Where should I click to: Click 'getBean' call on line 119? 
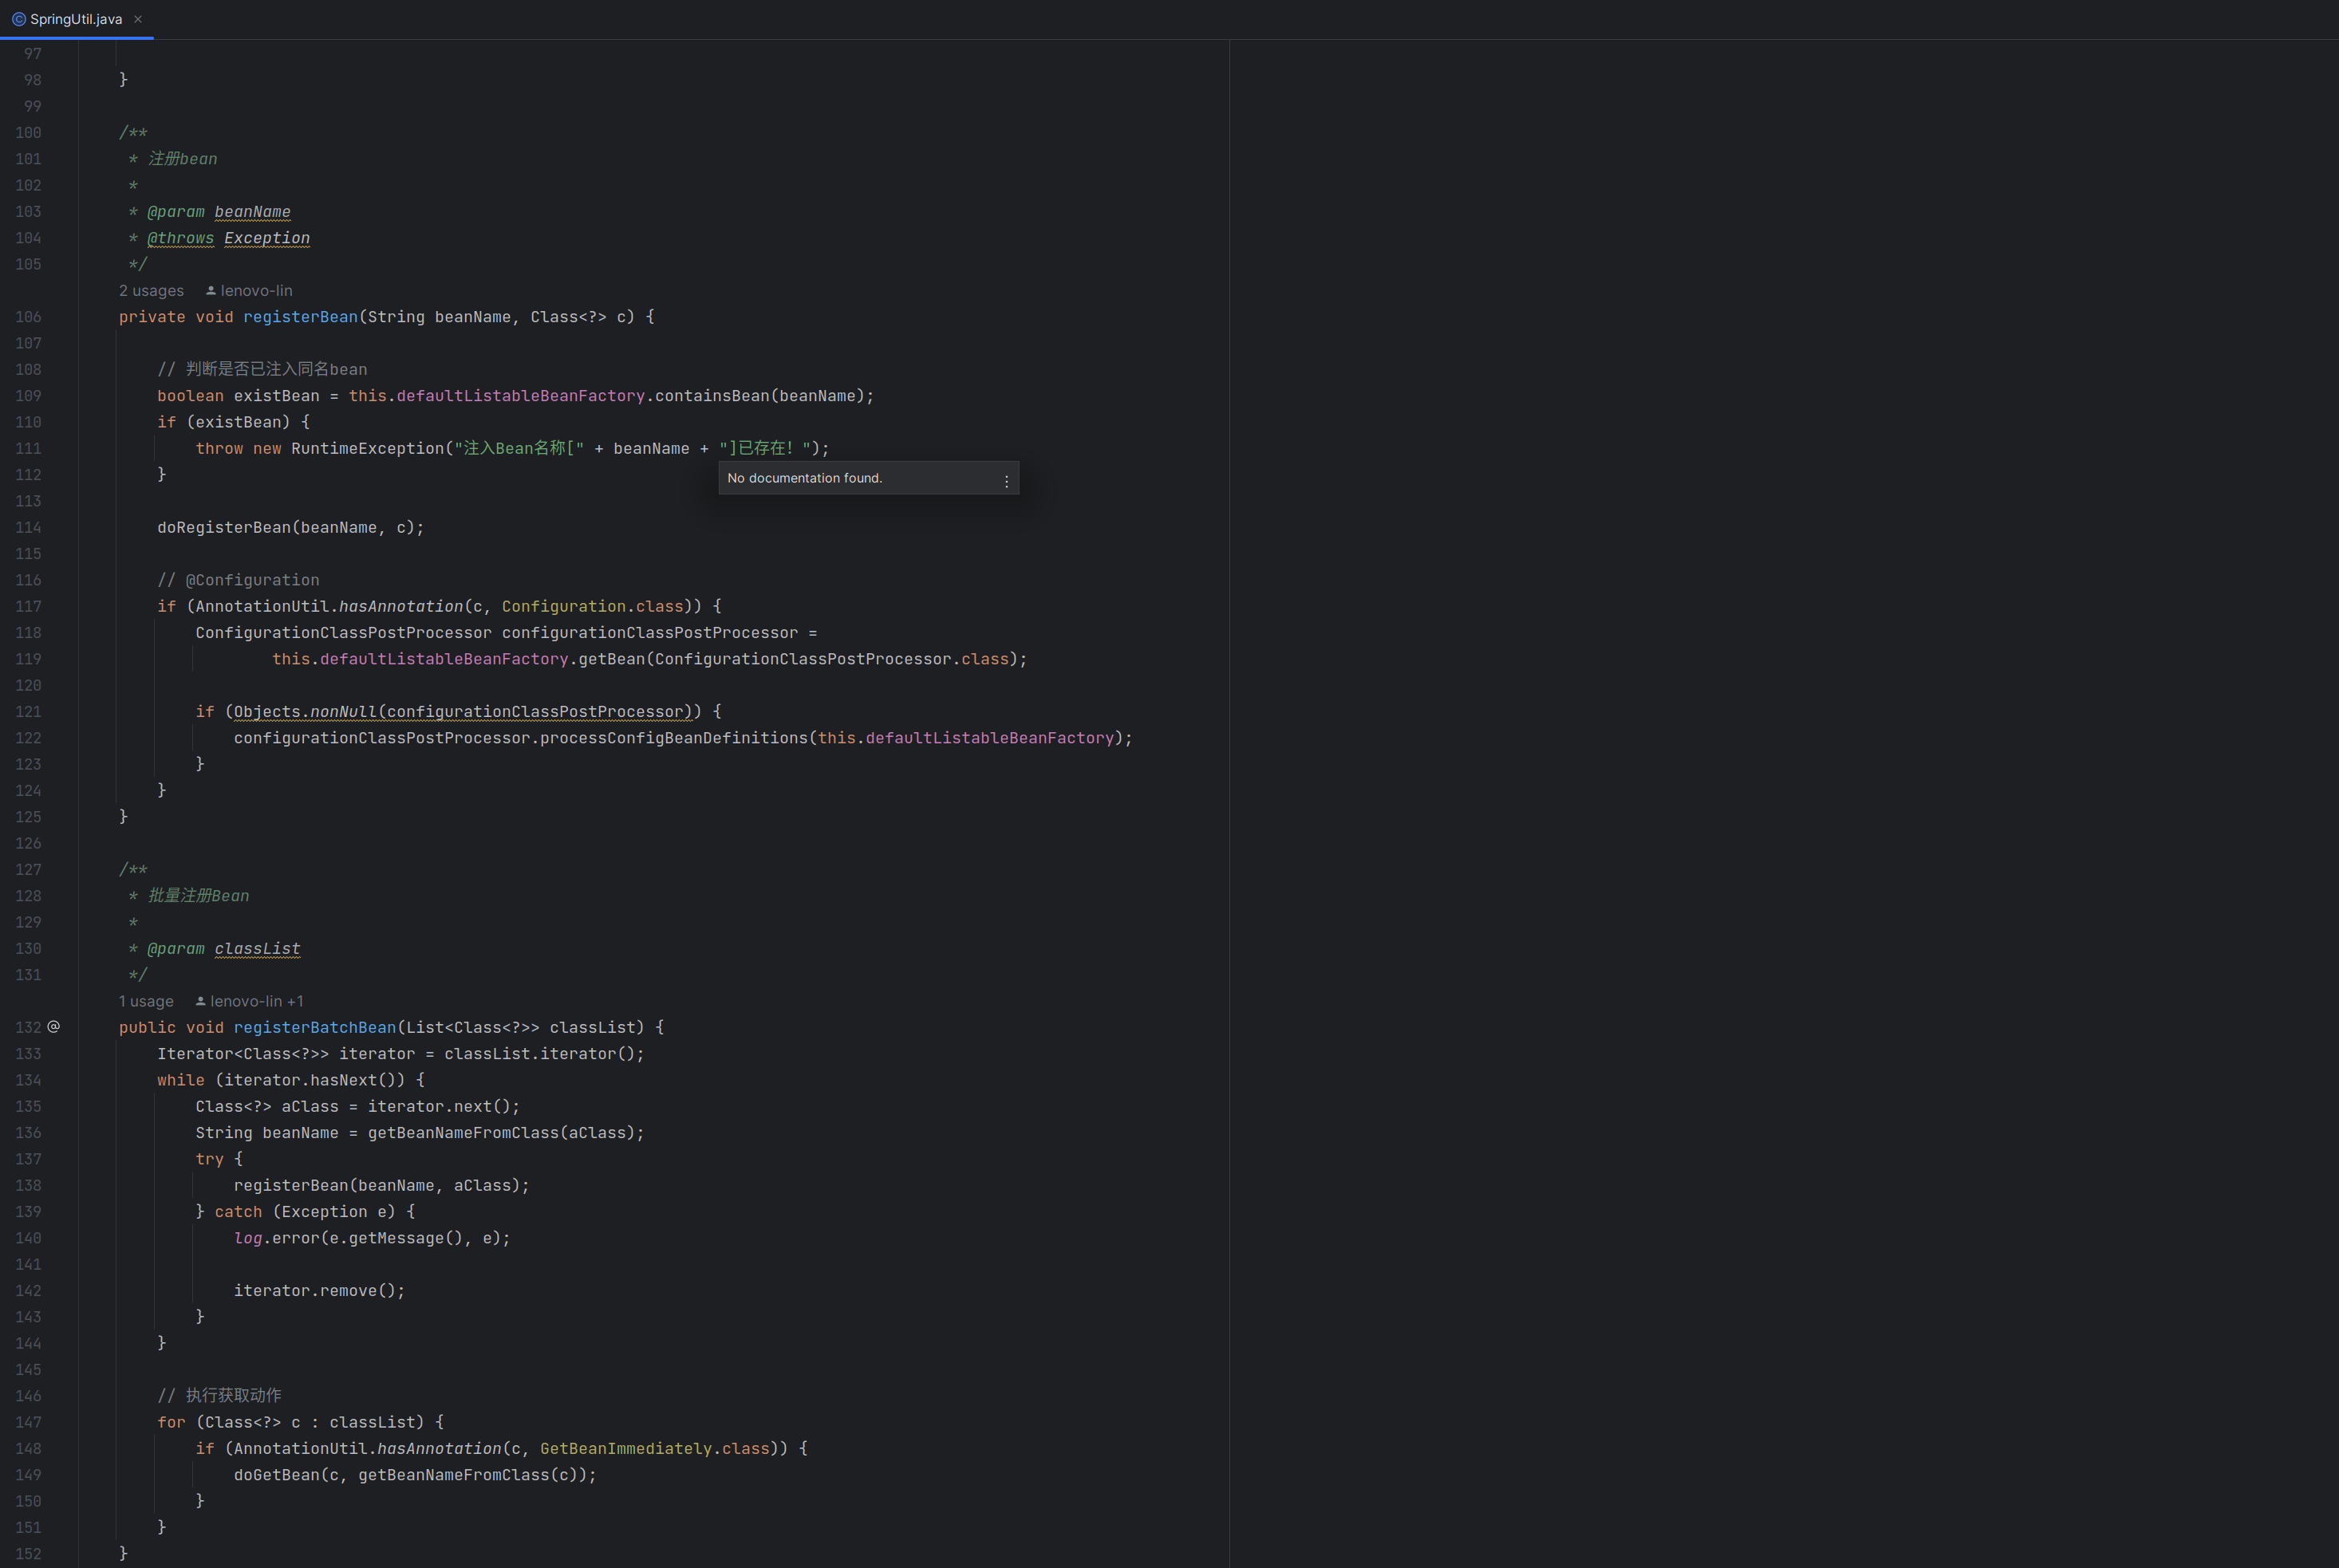coord(612,660)
